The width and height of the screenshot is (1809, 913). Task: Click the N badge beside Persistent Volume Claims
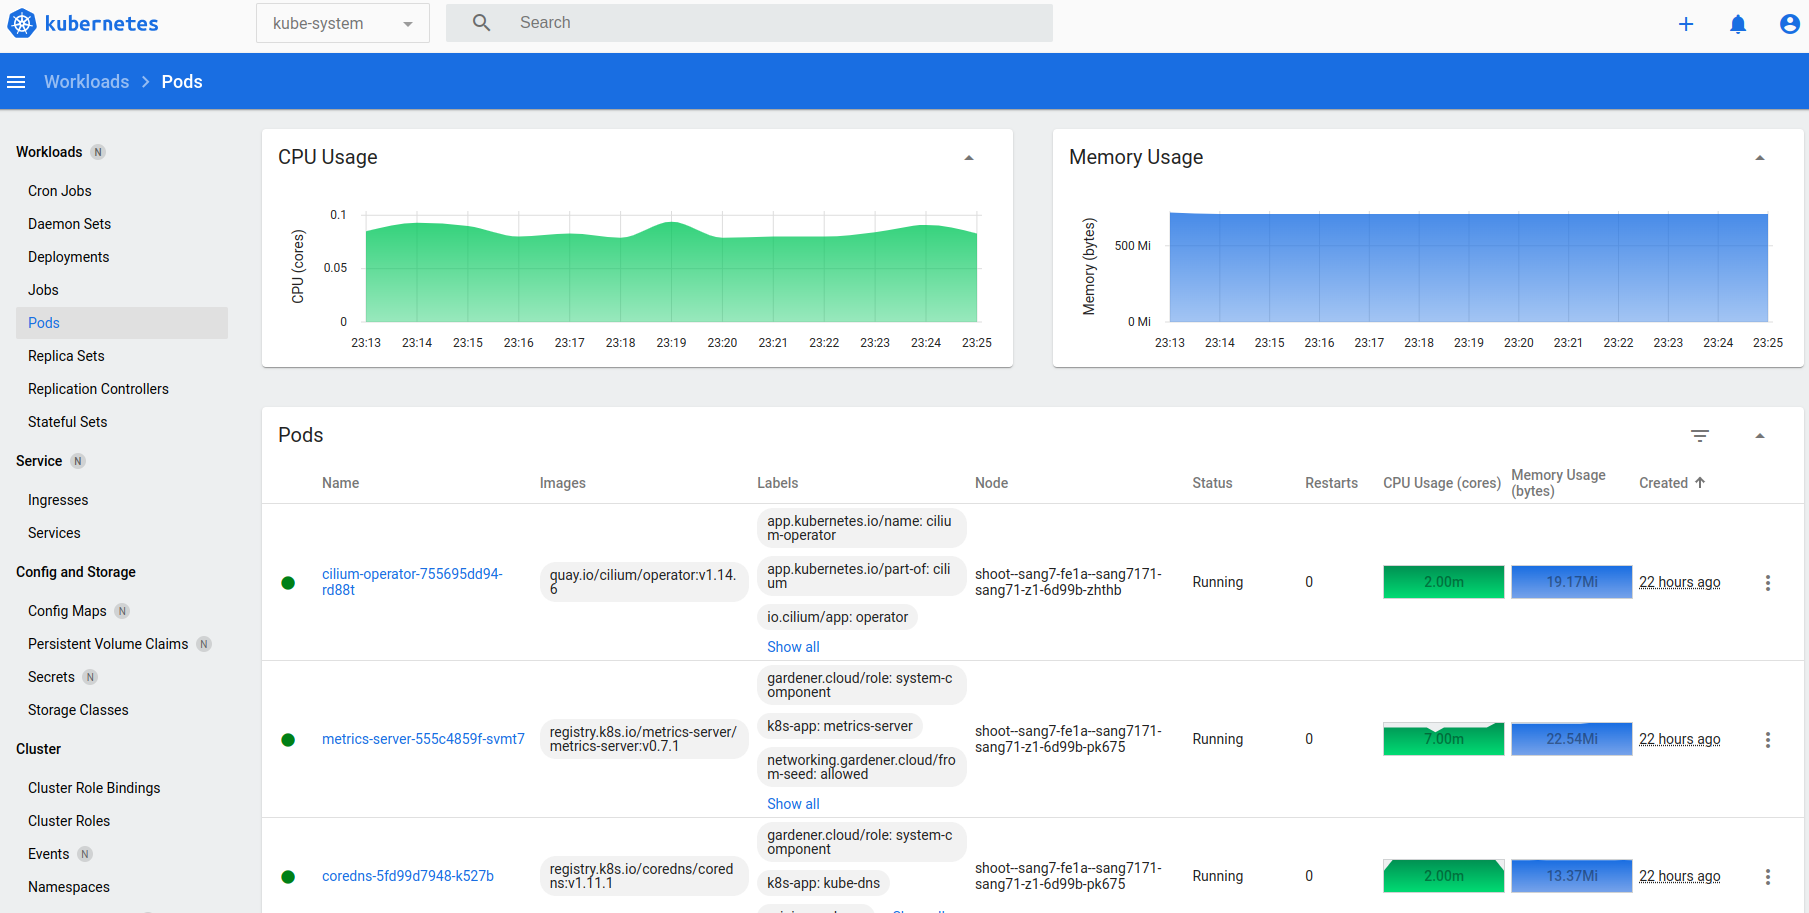(x=204, y=644)
